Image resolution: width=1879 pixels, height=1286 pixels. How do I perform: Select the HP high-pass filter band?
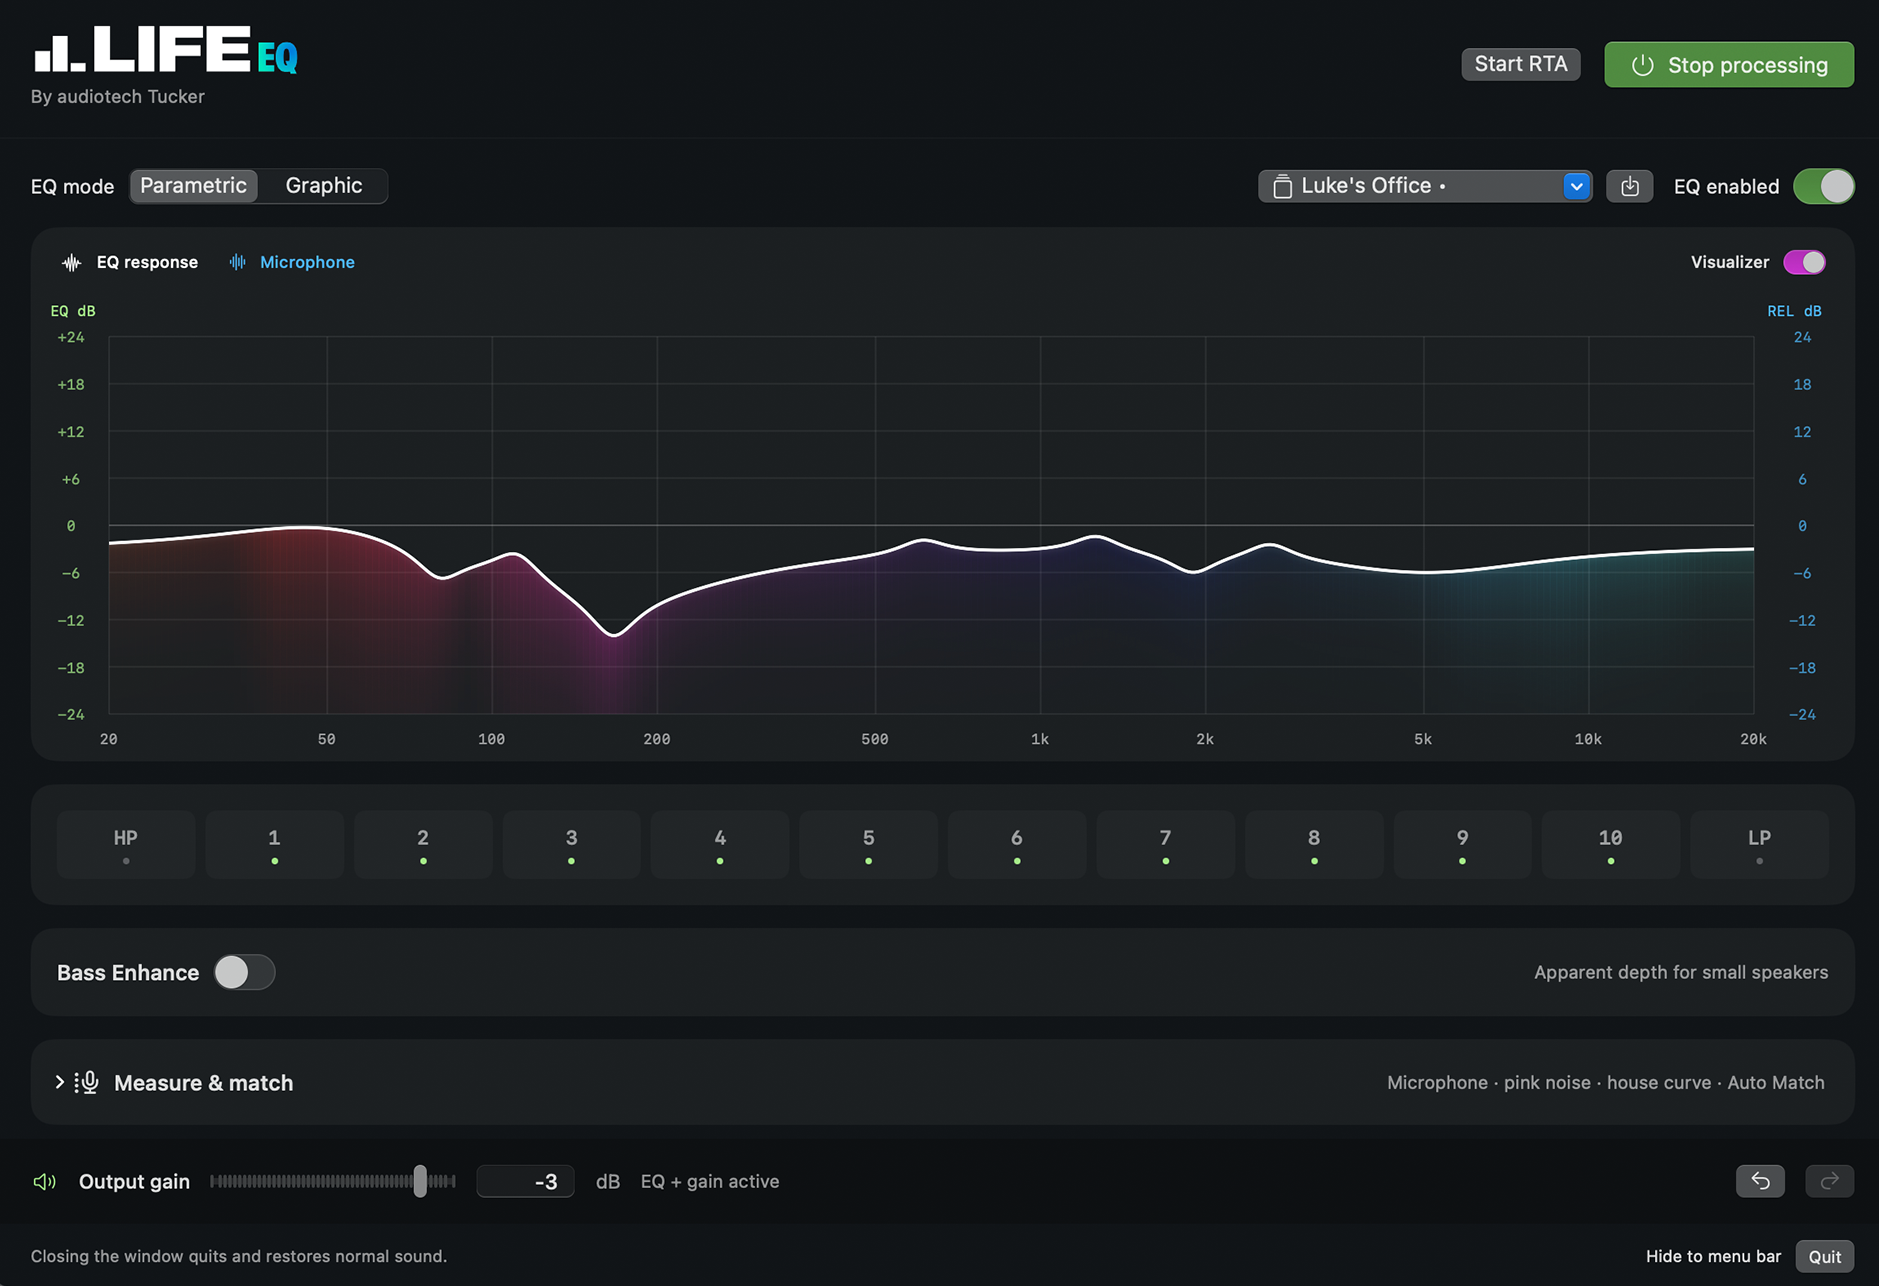tap(126, 845)
